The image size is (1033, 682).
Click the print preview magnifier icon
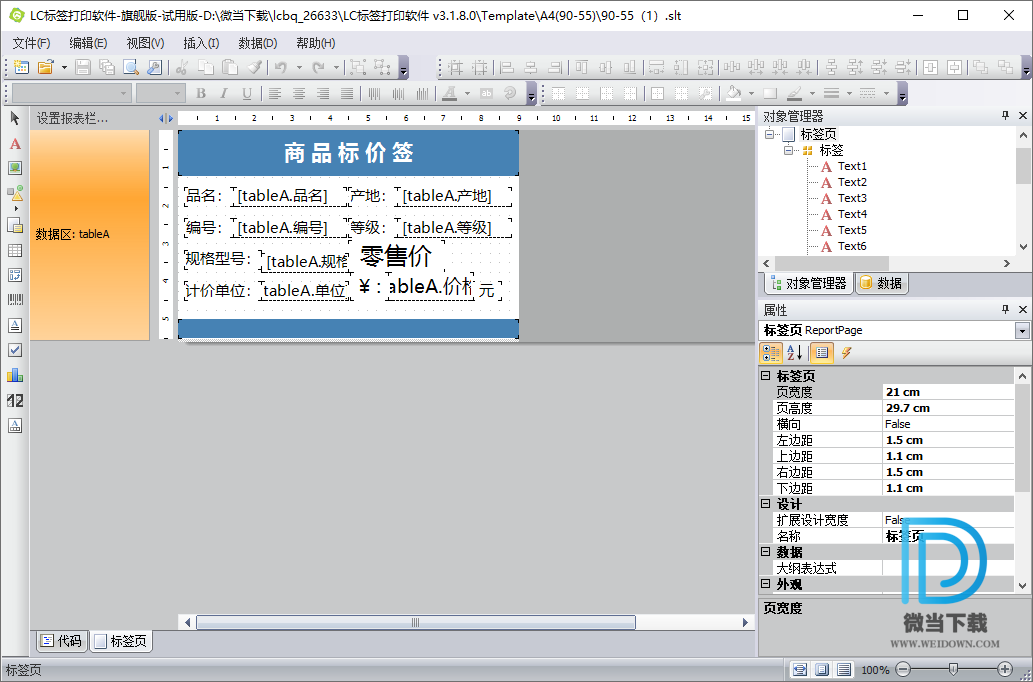[131, 67]
